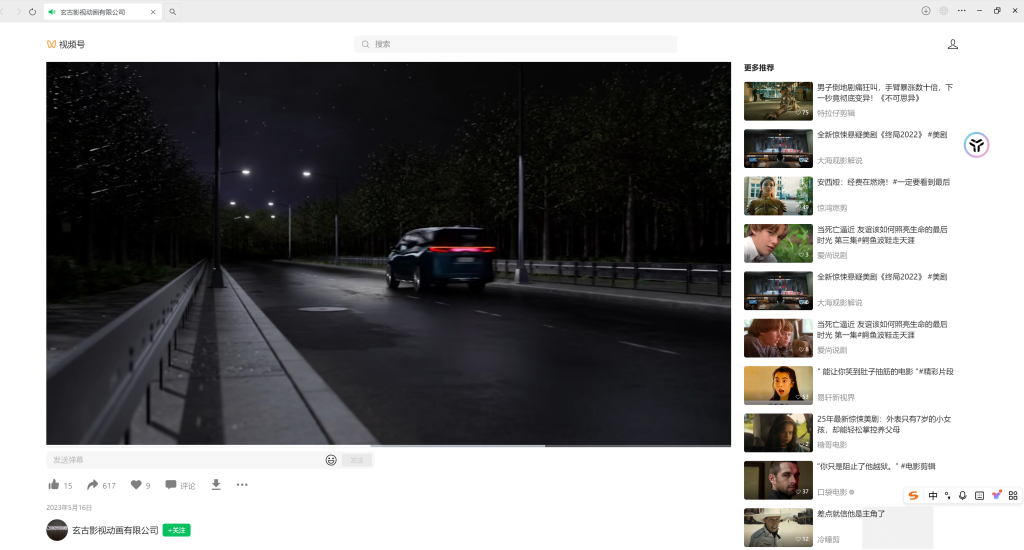Open the soft keyboard icon on input toolbar
Viewport: 1024px width, 550px height.
(x=979, y=496)
